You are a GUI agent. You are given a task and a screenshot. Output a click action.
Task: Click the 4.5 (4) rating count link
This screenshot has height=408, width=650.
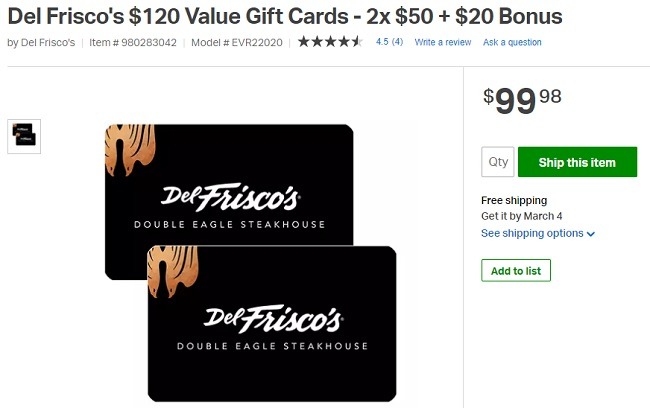click(389, 42)
